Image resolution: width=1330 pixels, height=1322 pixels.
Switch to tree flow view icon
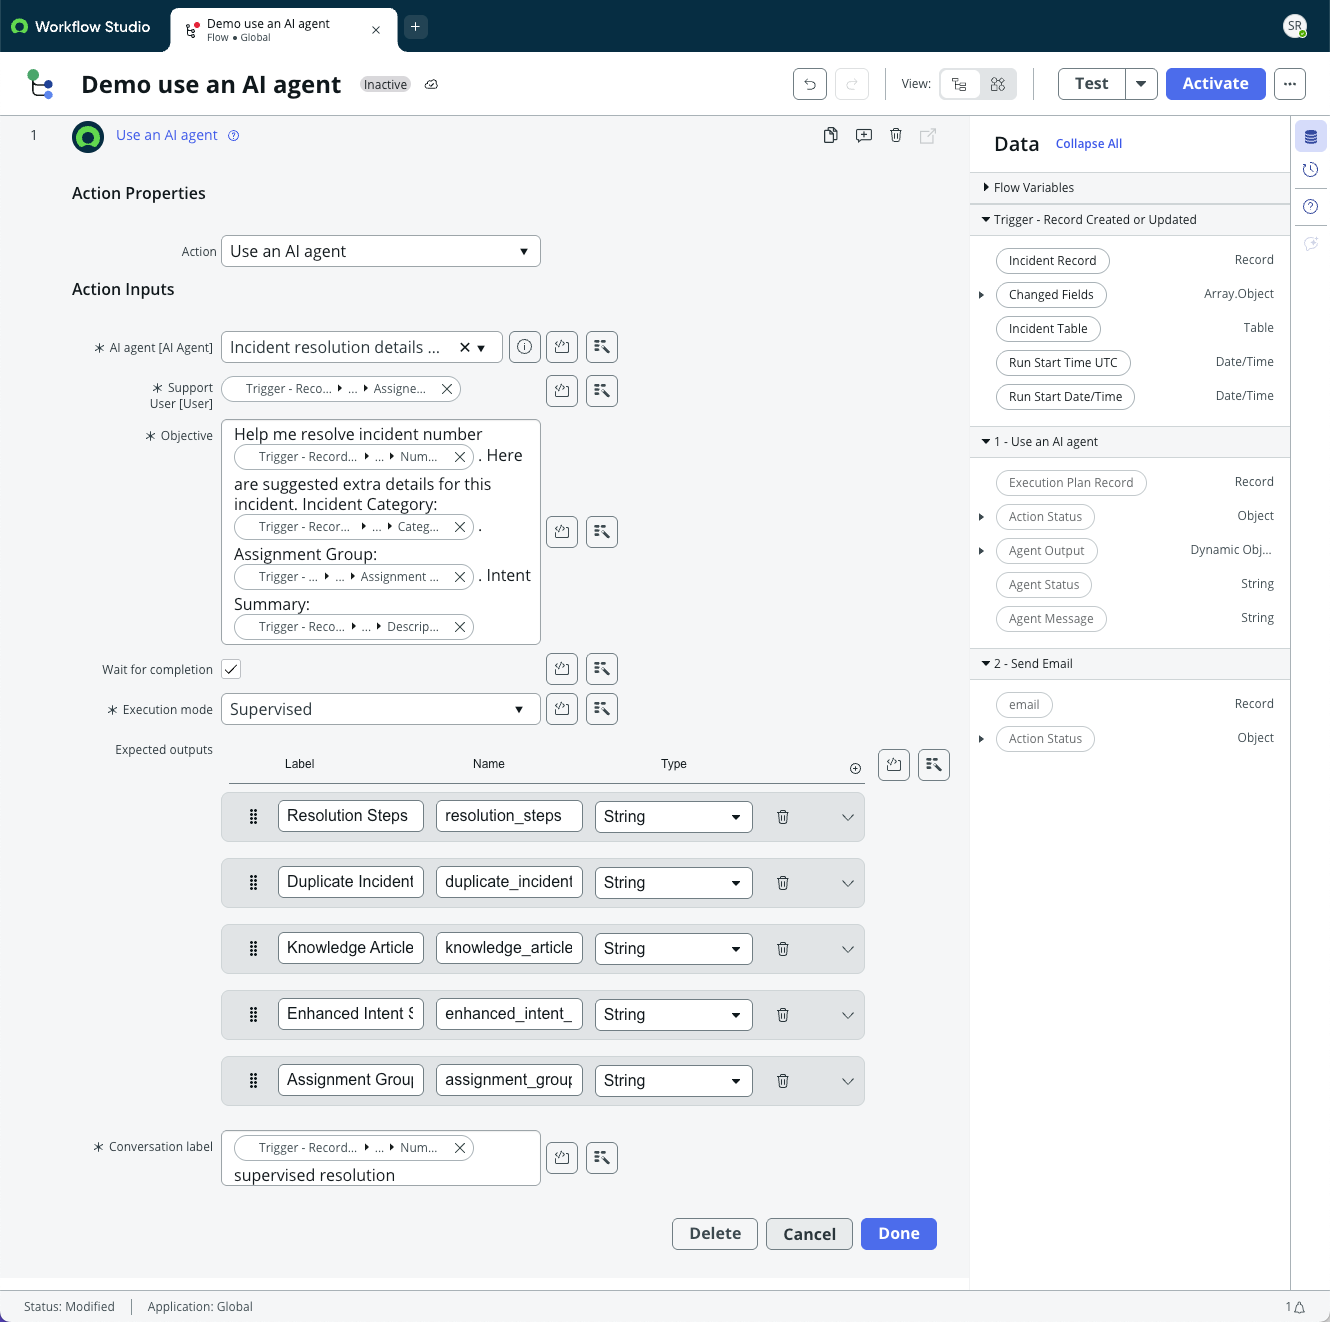[960, 84]
